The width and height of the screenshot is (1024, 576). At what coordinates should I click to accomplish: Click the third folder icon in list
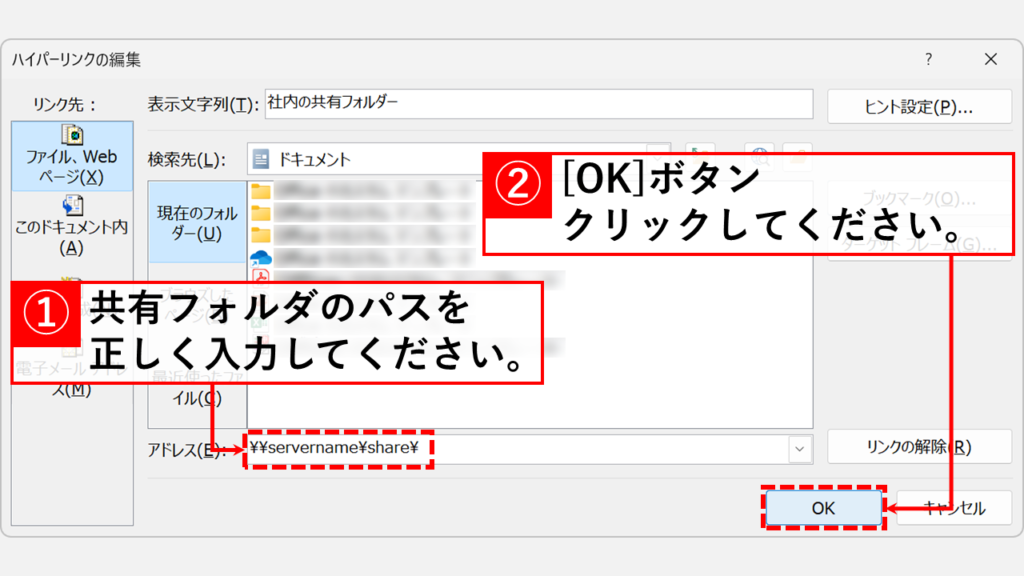(x=261, y=235)
